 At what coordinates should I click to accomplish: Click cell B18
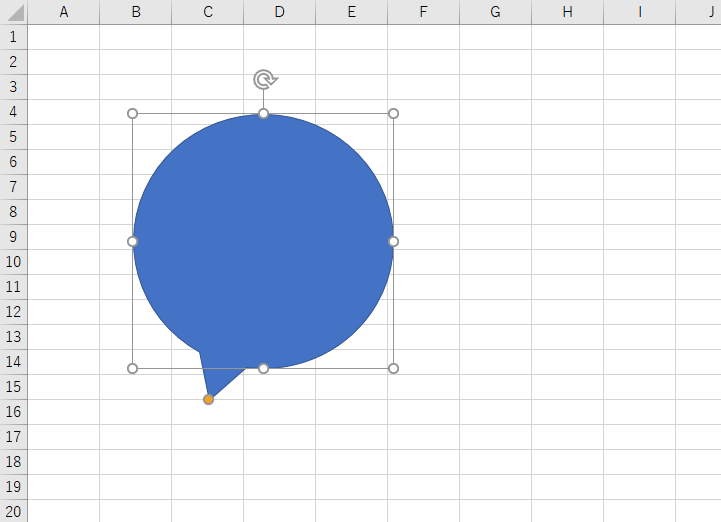click(136, 462)
